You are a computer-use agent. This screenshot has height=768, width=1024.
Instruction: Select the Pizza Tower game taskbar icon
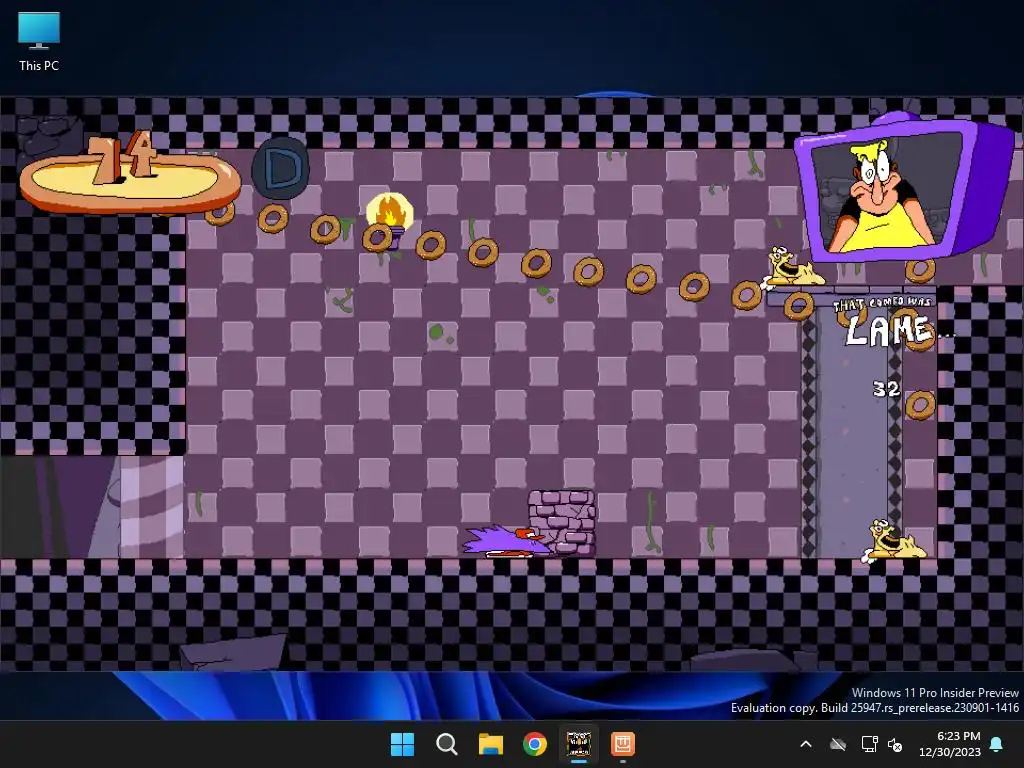[x=579, y=744]
